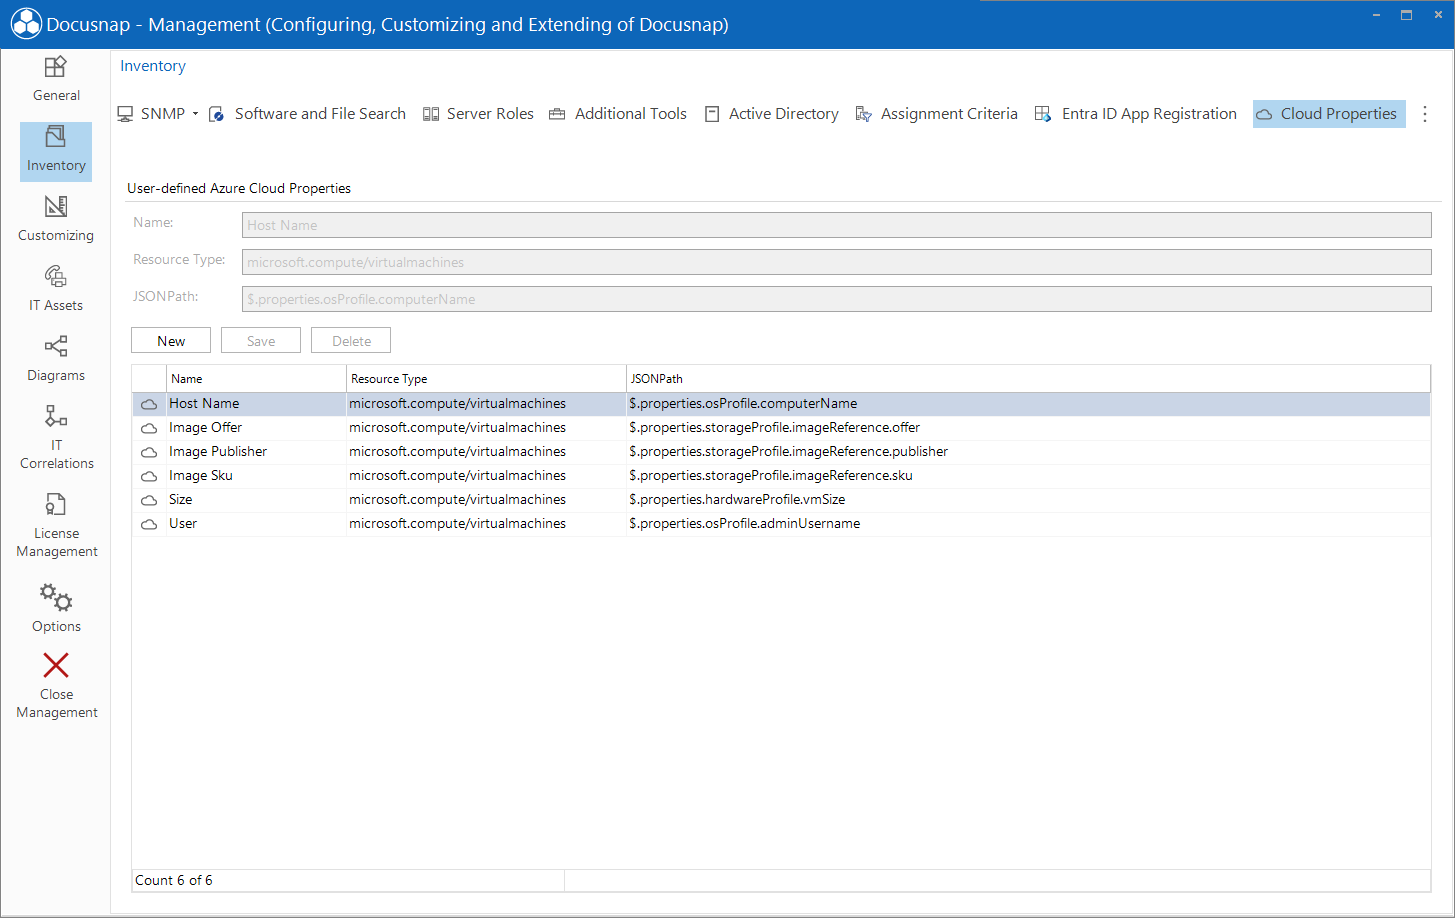The height and width of the screenshot is (918, 1455).
Task: Click the Additional Tools briefcase icon
Action: [x=557, y=114]
